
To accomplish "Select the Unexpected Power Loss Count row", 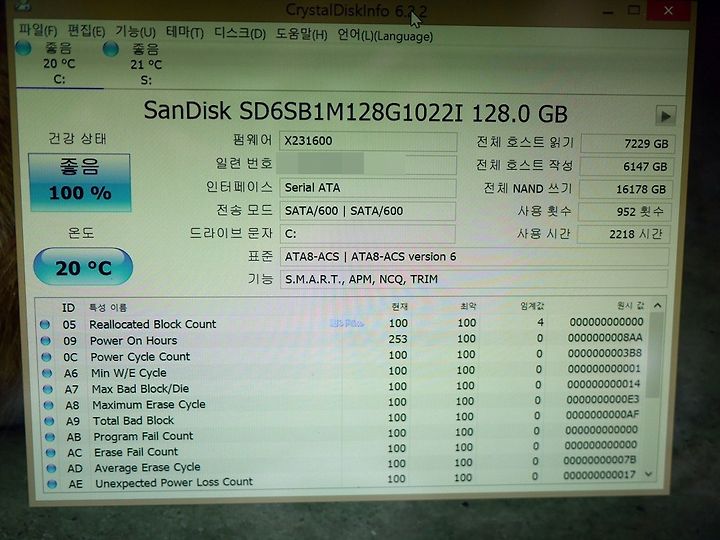I will [x=342, y=480].
